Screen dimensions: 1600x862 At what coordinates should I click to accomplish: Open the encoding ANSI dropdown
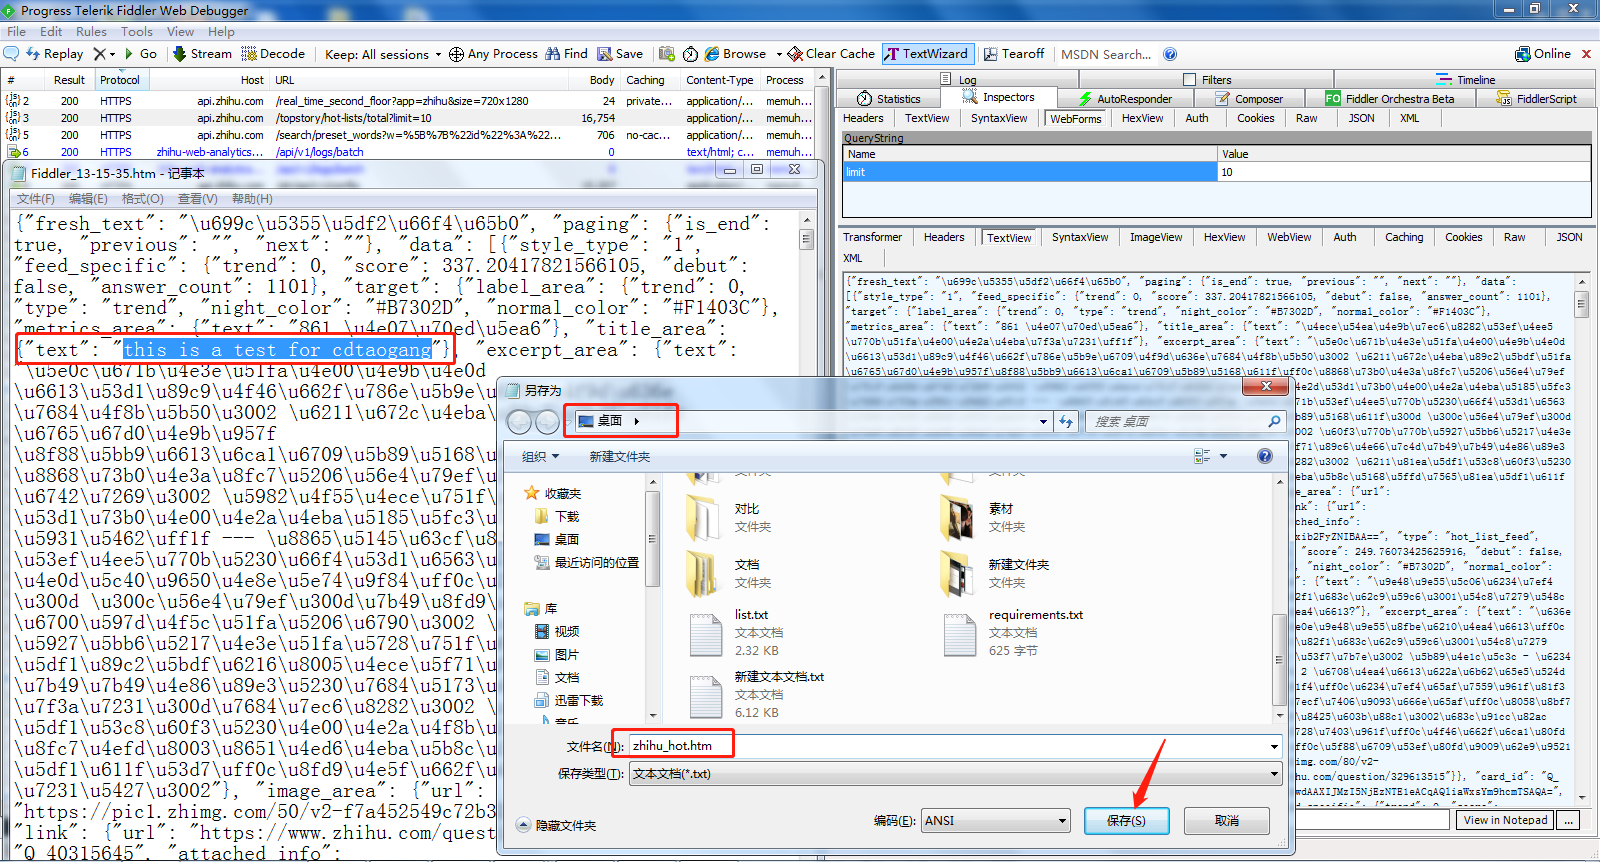(x=996, y=821)
